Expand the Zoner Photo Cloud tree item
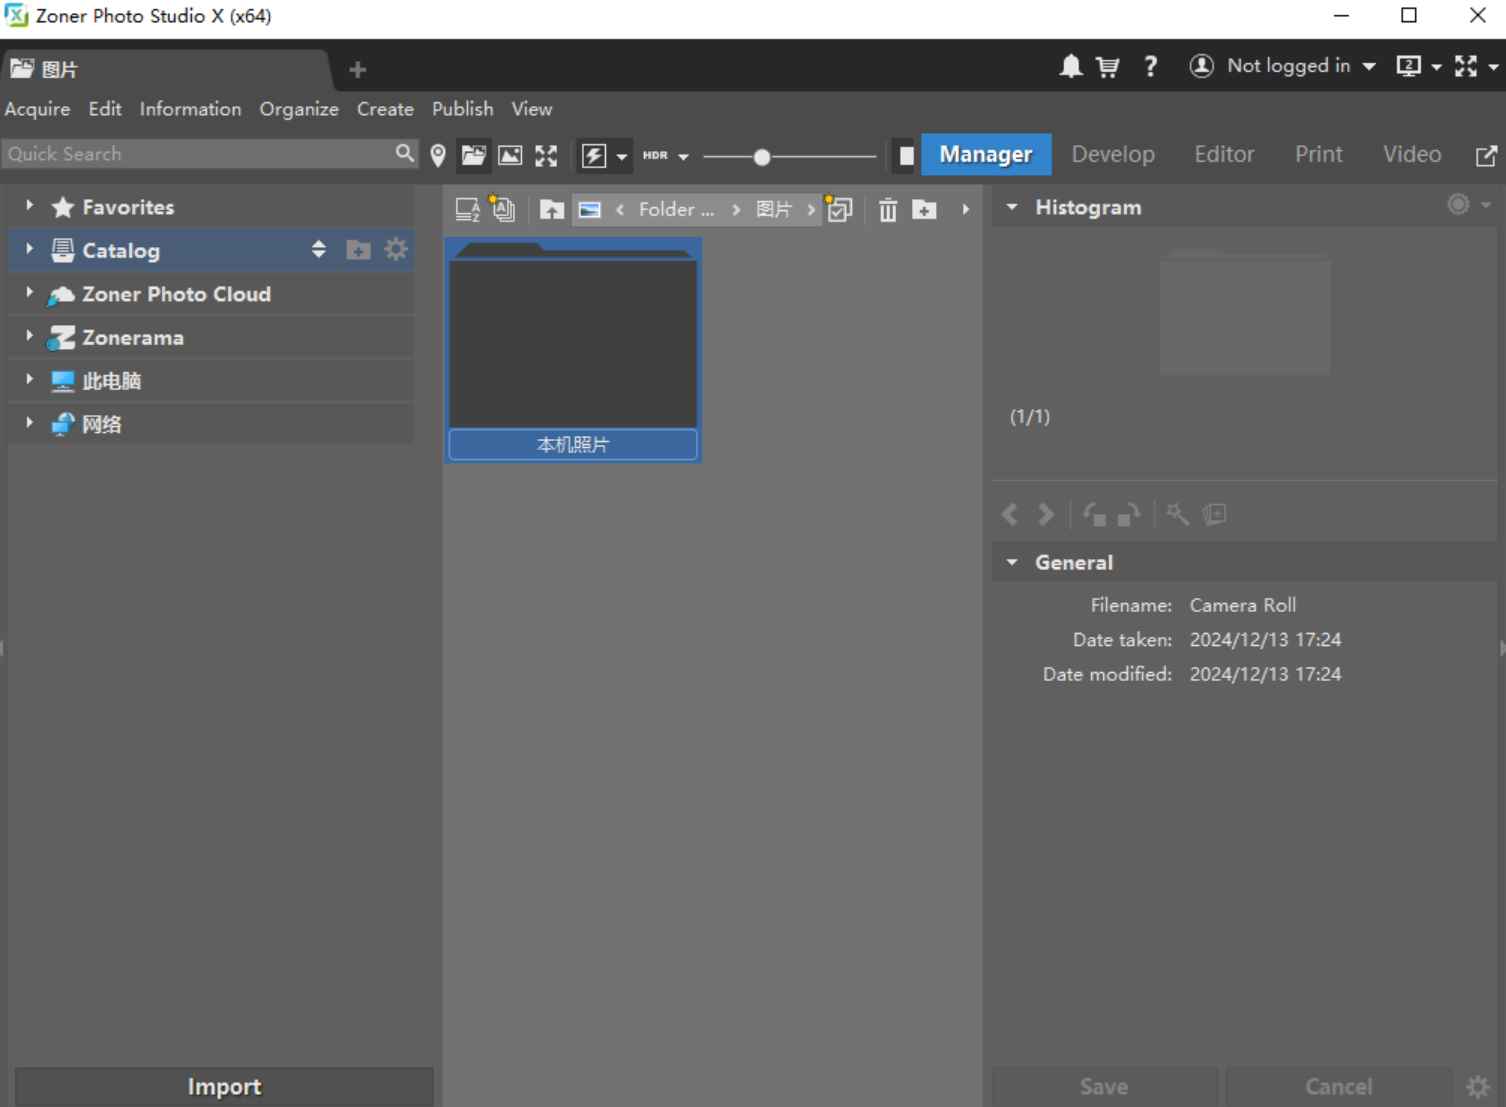This screenshot has height=1107, width=1506. pyautogui.click(x=28, y=293)
